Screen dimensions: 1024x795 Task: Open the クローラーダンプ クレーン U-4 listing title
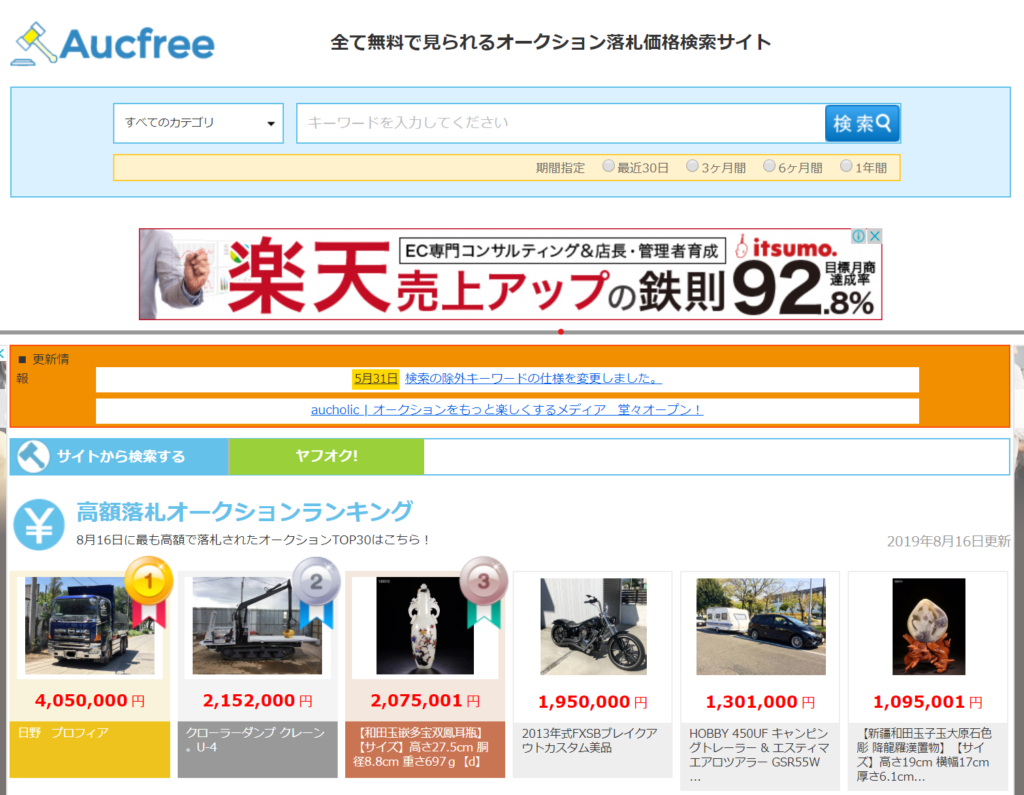pos(255,739)
